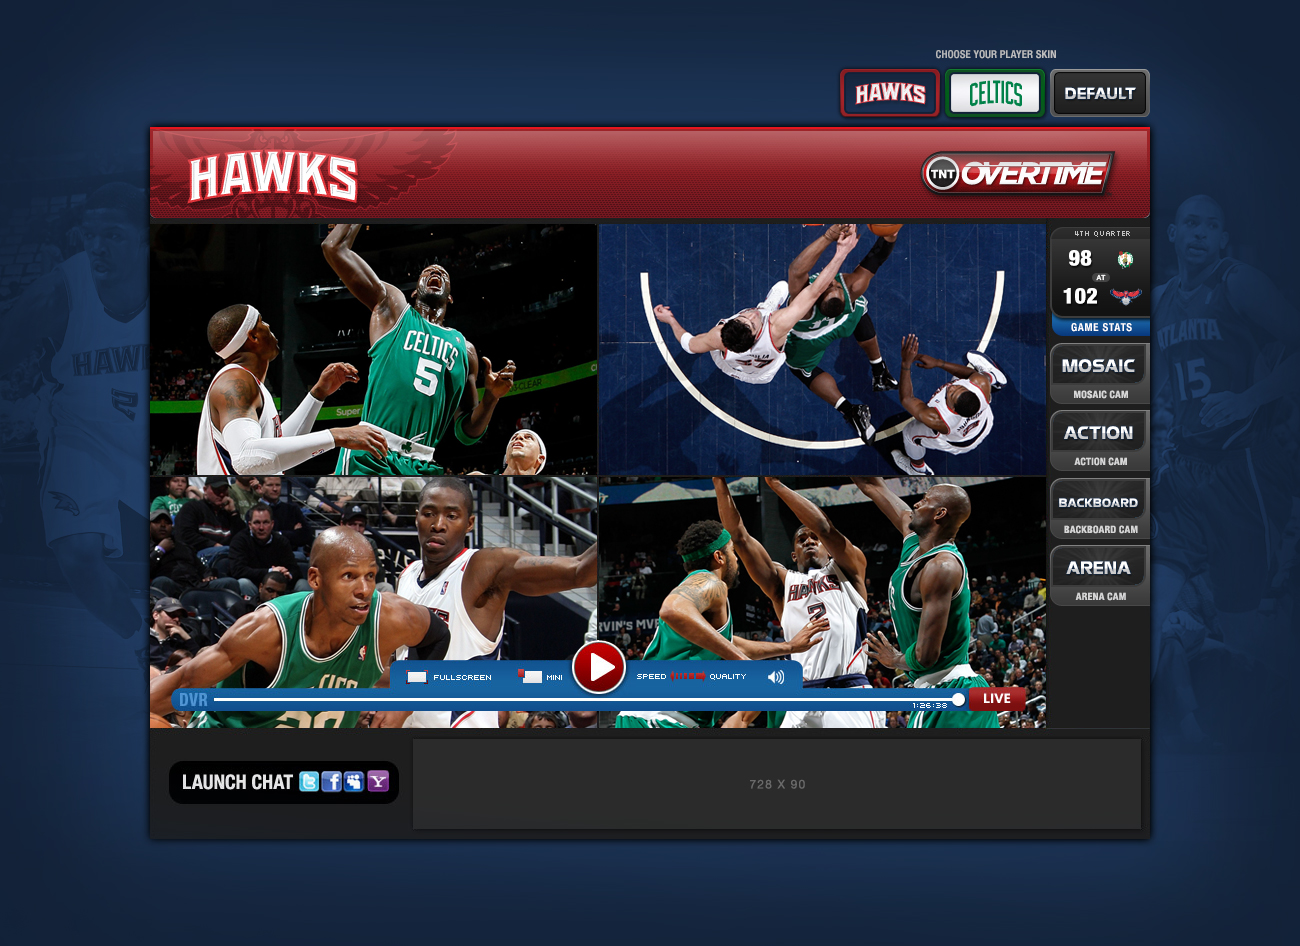Open Yahoo chat icon
Viewport: 1300px width, 946px height.
point(377,782)
